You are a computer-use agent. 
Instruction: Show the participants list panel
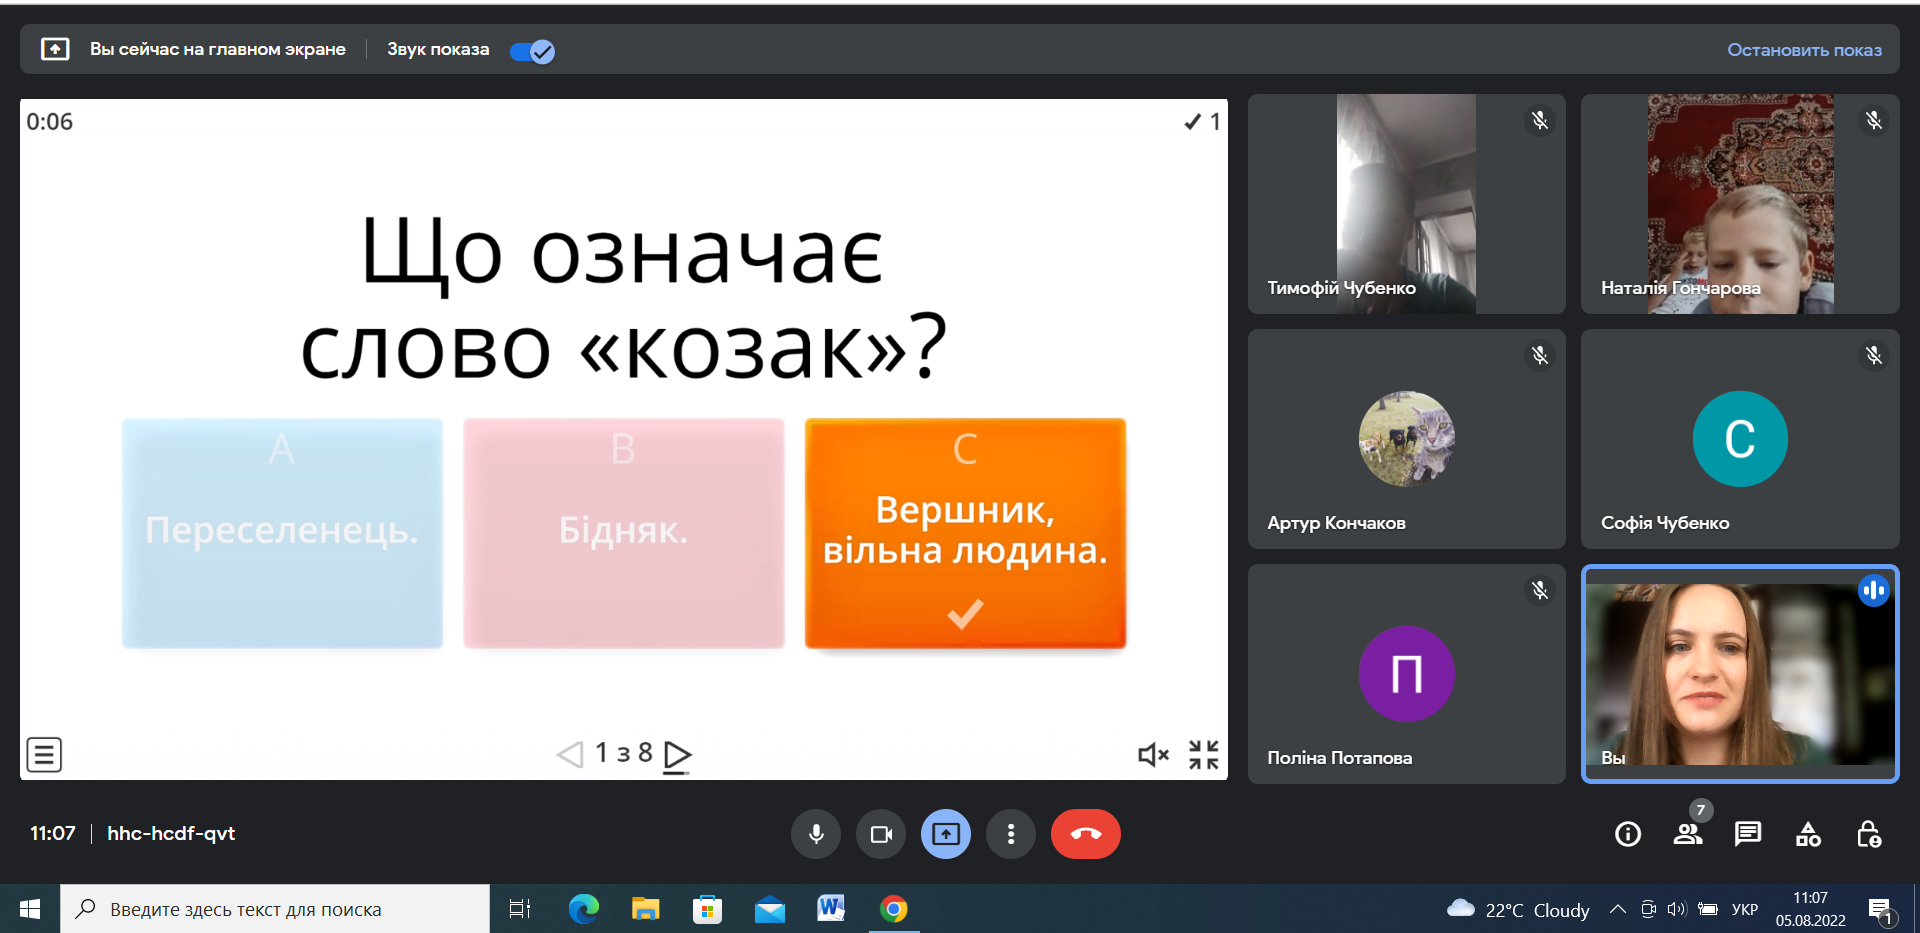pos(1688,834)
